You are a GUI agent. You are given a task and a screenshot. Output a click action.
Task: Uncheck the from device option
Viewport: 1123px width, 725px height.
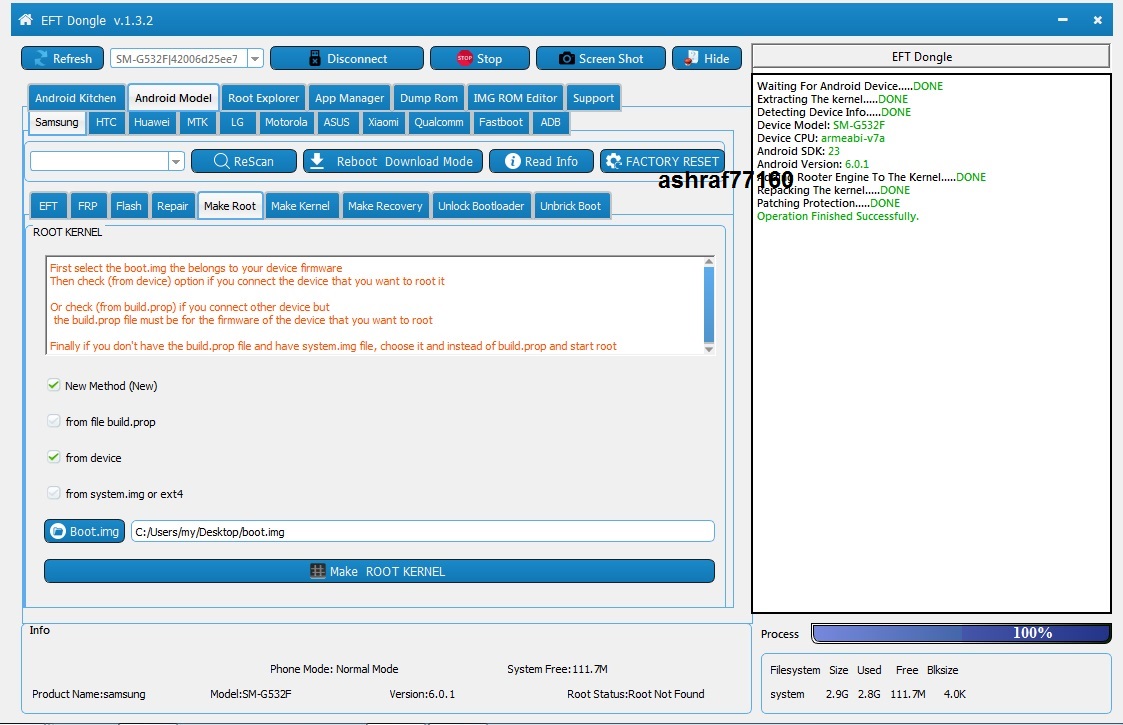[54, 457]
